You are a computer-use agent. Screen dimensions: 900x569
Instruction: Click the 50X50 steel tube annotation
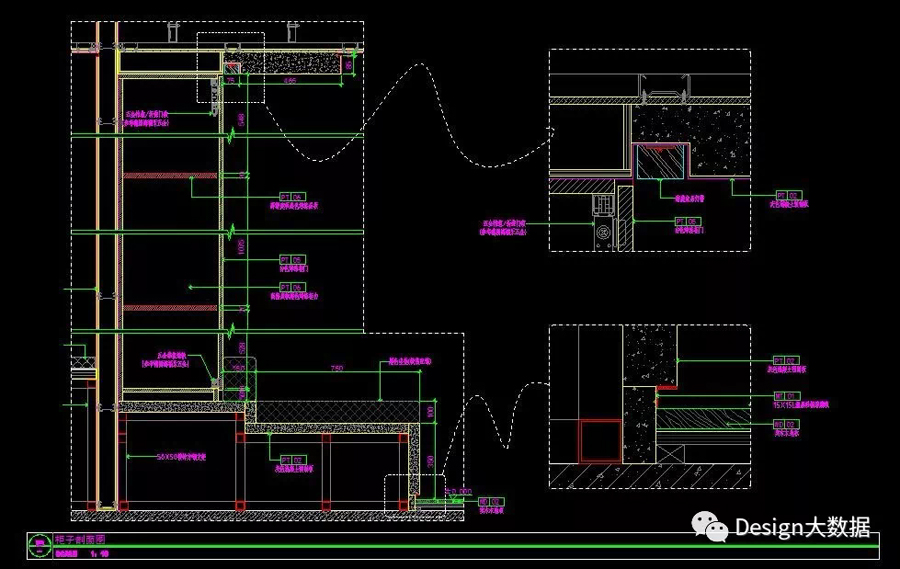181,457
